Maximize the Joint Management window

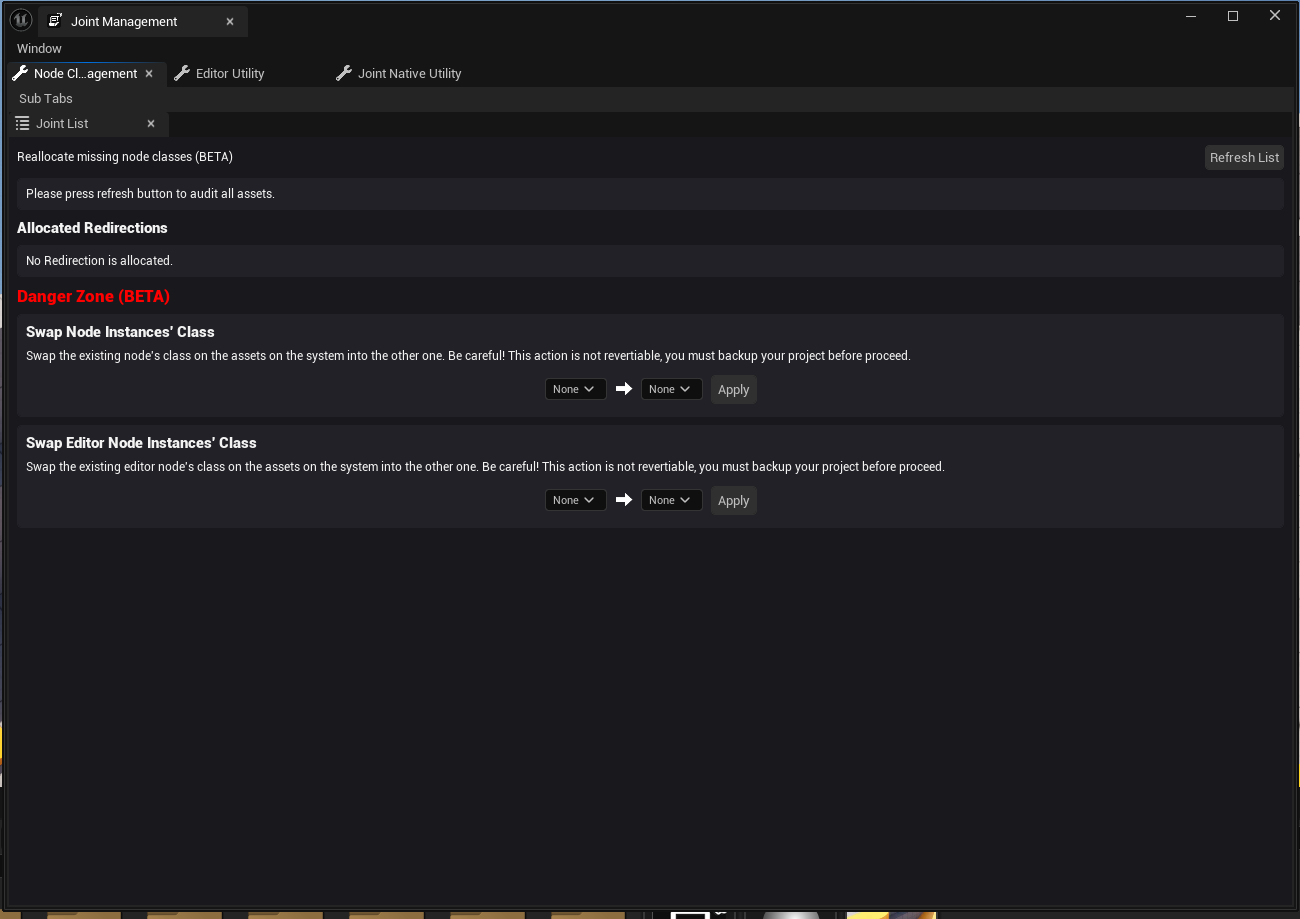pyautogui.click(x=1233, y=16)
